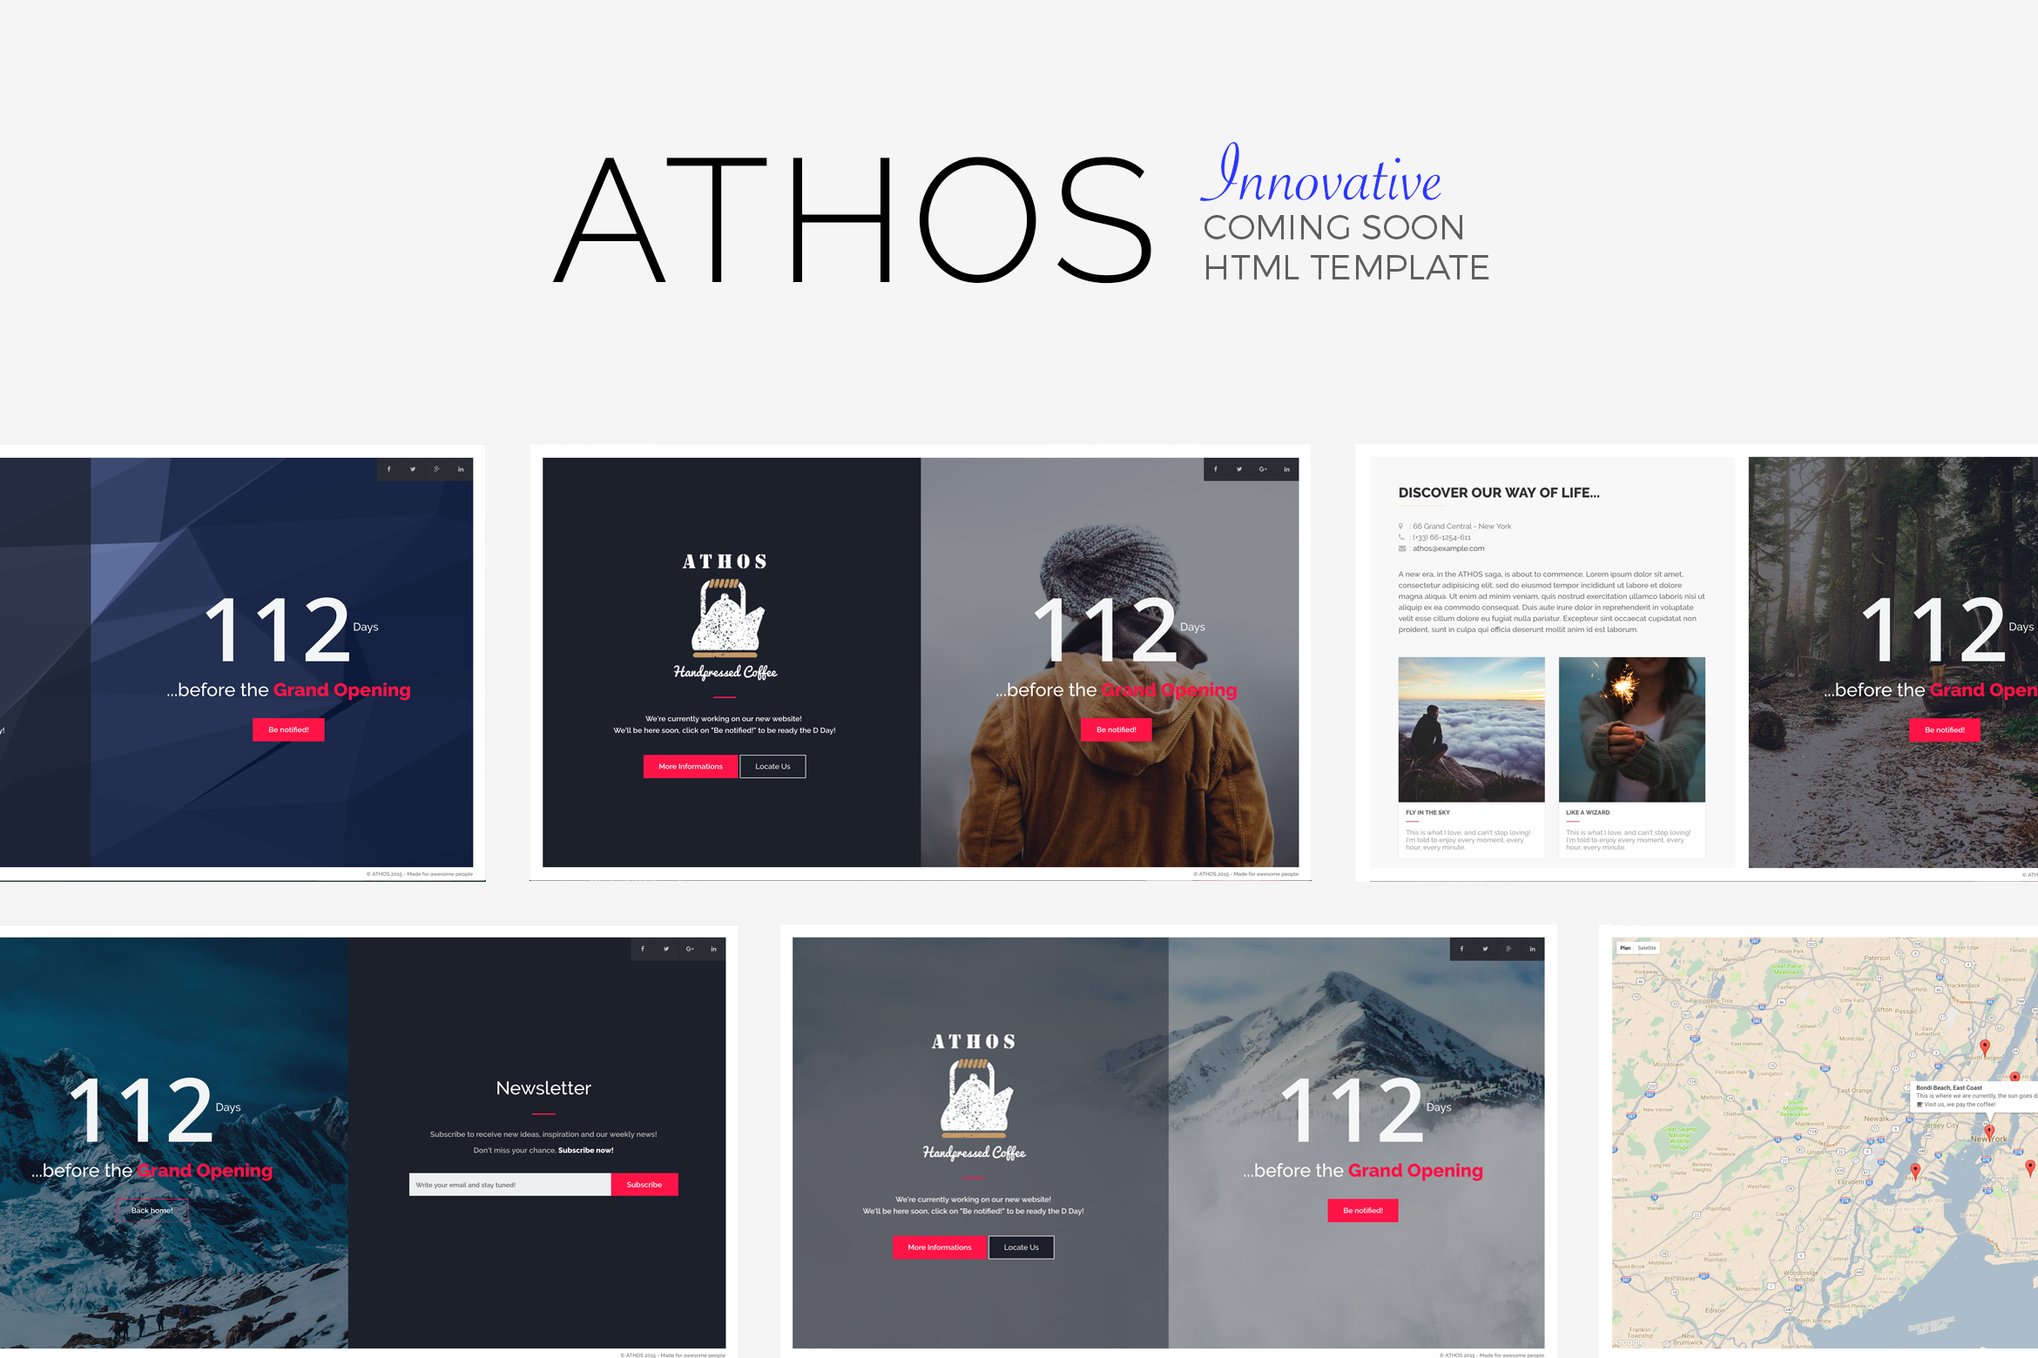The image size is (2038, 1358).
Task: Click envelope icon beside athos@example.com
Action: [1402, 548]
